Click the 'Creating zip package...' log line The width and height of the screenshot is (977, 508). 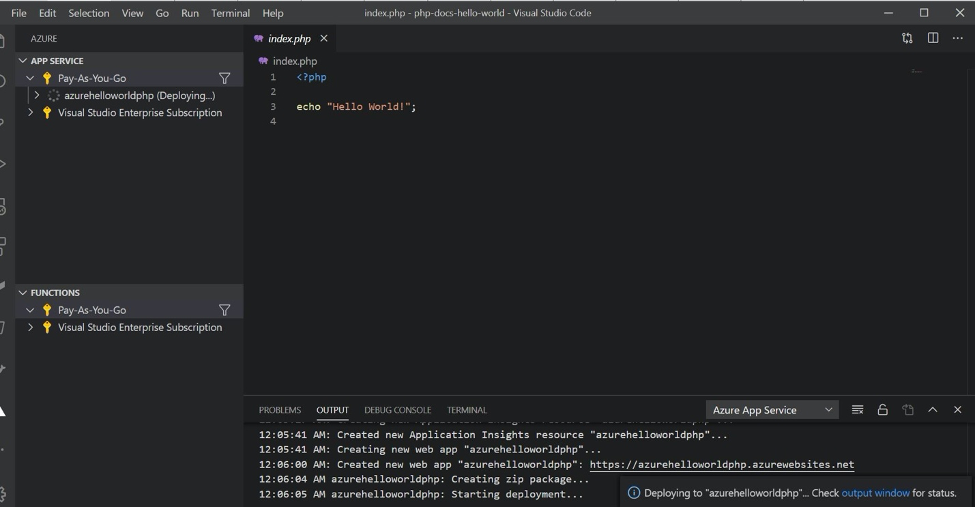[x=424, y=479]
